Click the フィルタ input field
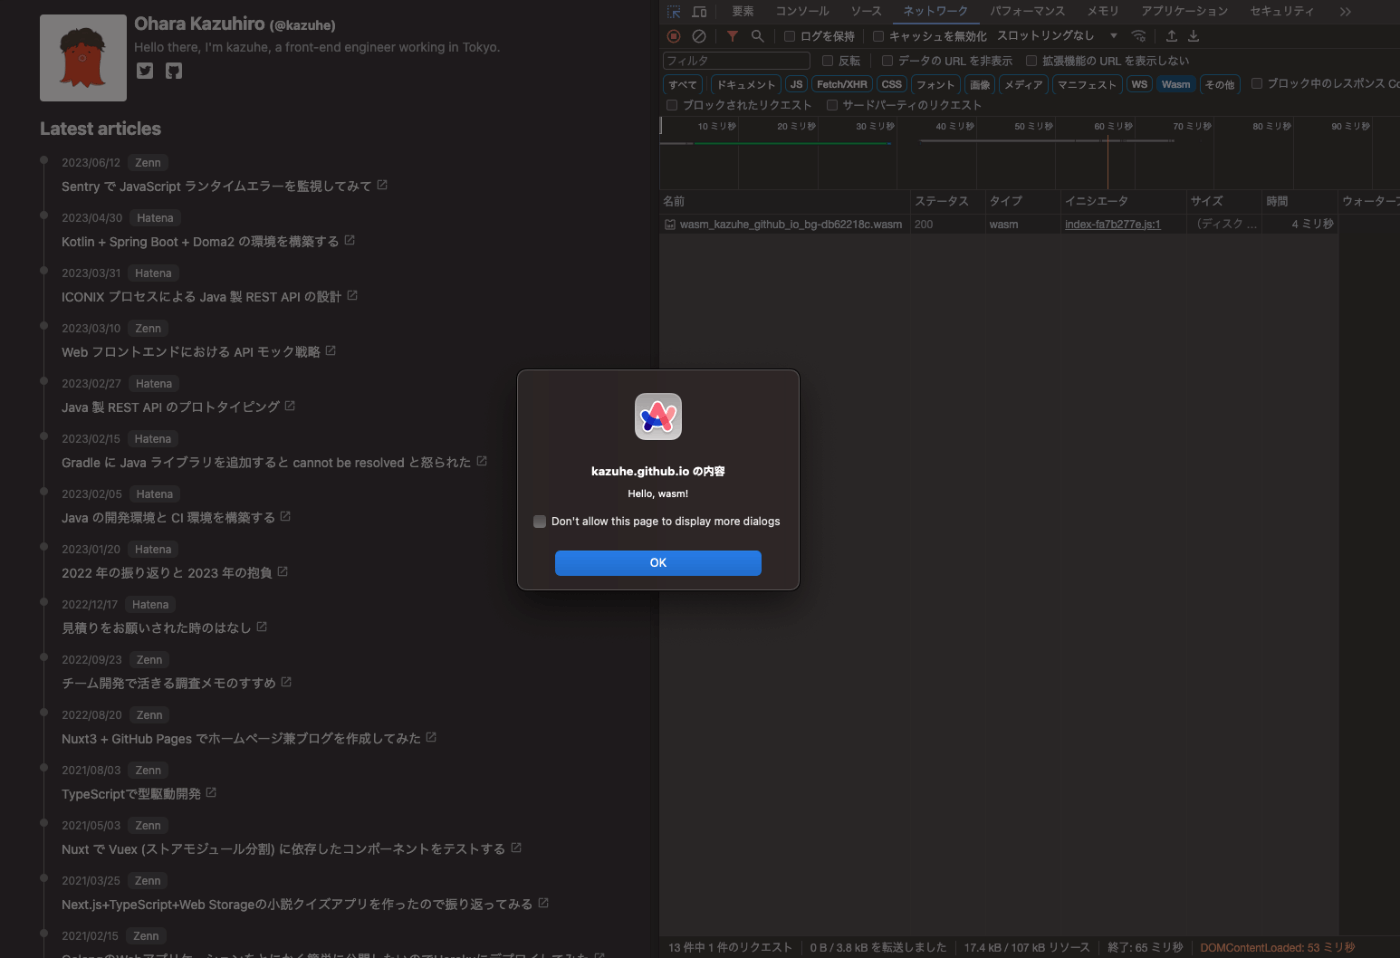1400x958 pixels. tap(736, 61)
